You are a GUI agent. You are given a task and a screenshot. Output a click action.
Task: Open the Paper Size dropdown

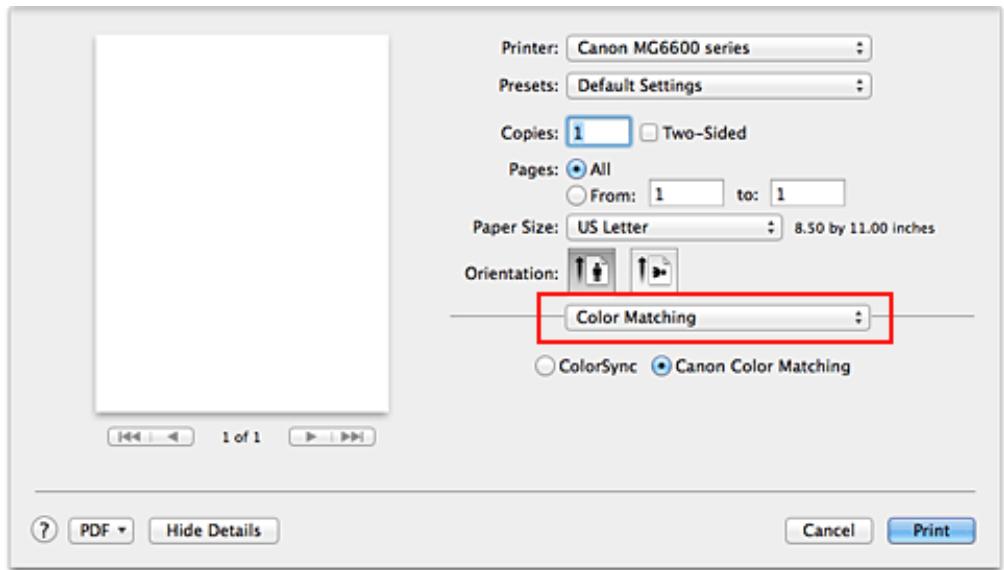[x=674, y=227]
